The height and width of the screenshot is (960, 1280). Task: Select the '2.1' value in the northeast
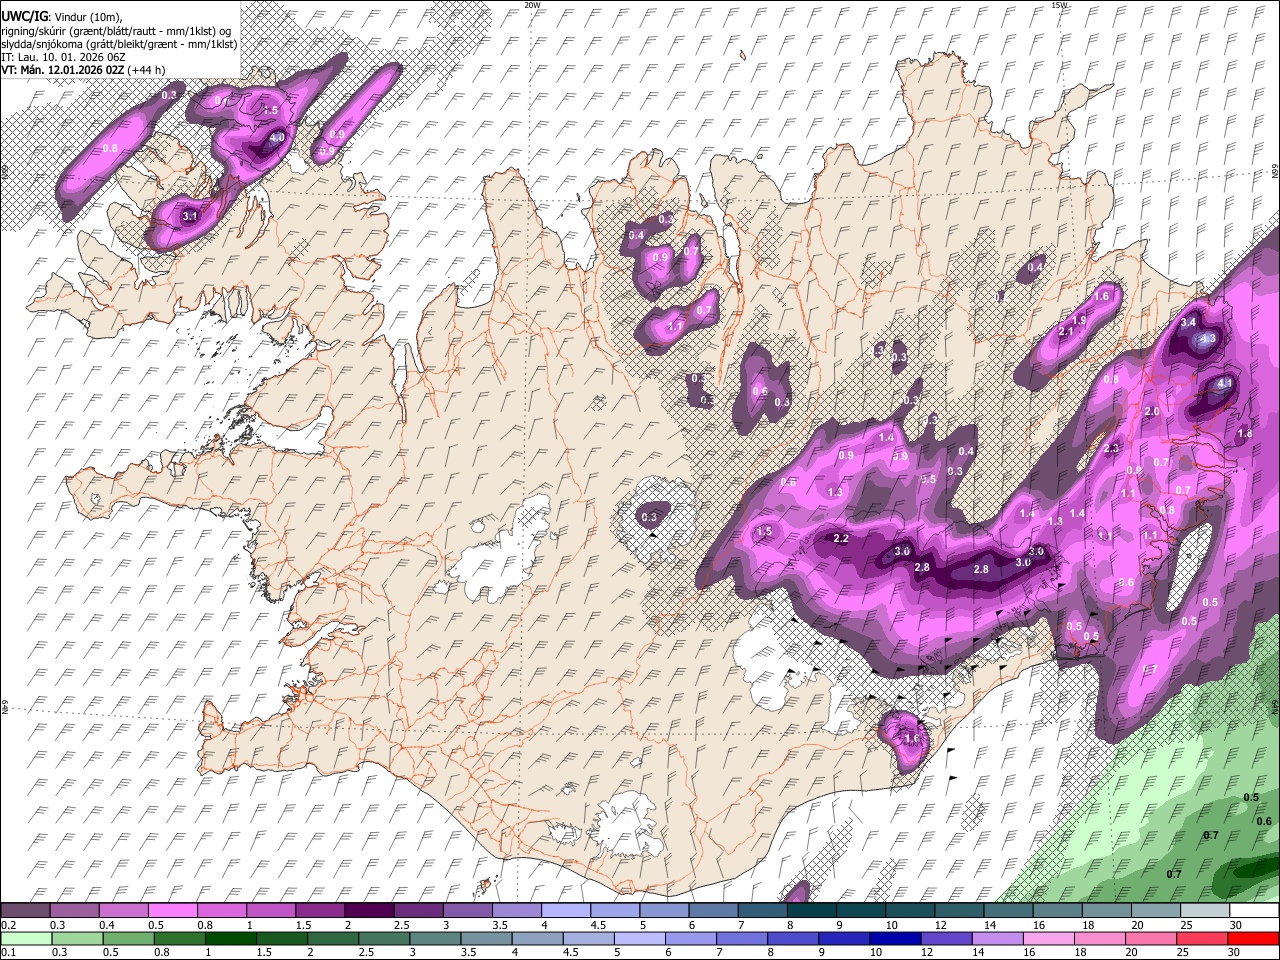click(x=1065, y=332)
